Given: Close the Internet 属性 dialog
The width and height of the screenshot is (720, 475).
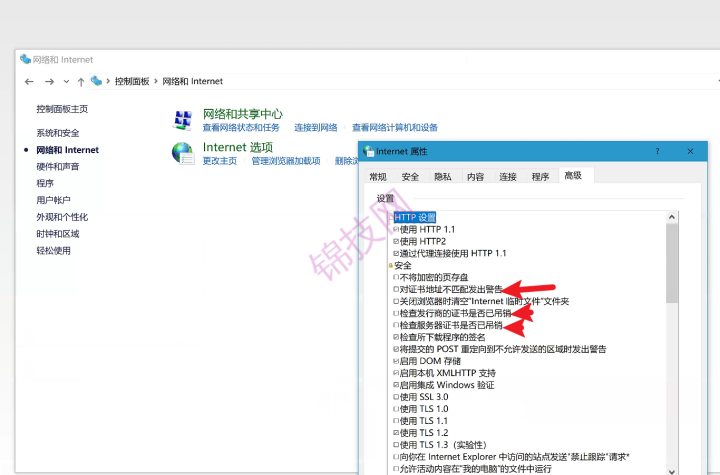Looking at the screenshot, I should pyautogui.click(x=690, y=151).
